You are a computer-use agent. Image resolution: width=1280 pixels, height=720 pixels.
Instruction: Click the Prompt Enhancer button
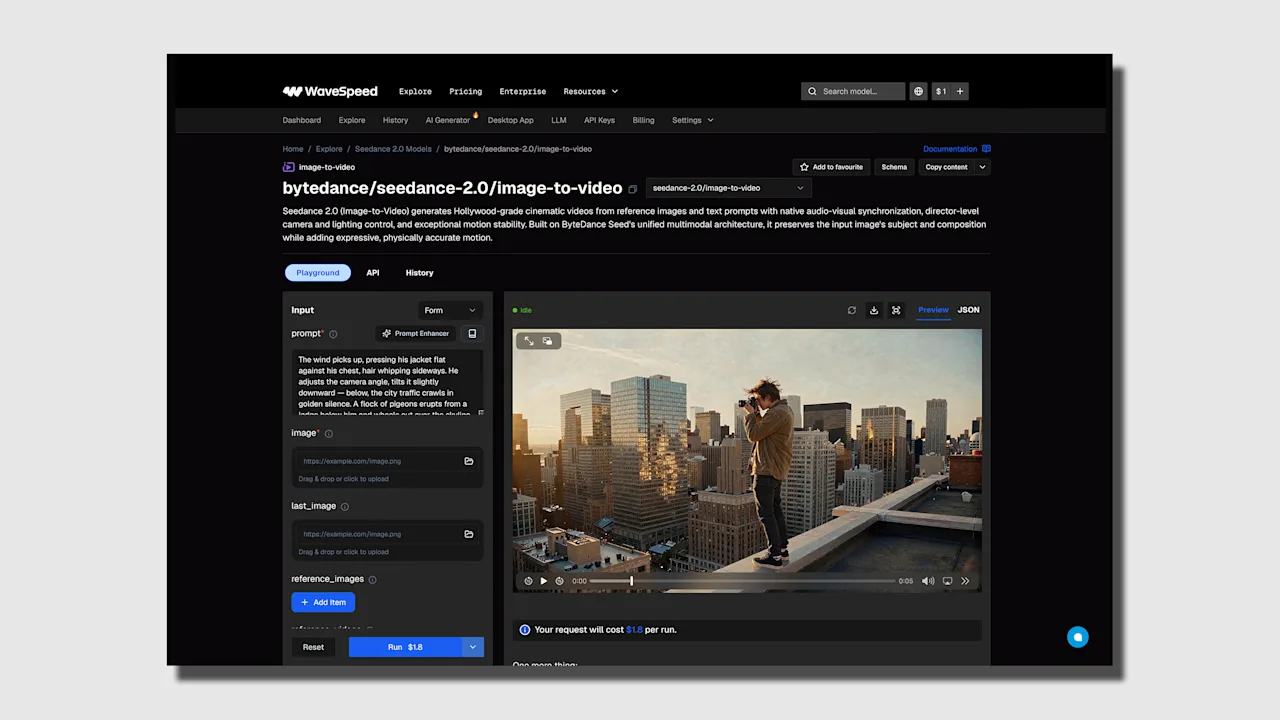click(415, 333)
